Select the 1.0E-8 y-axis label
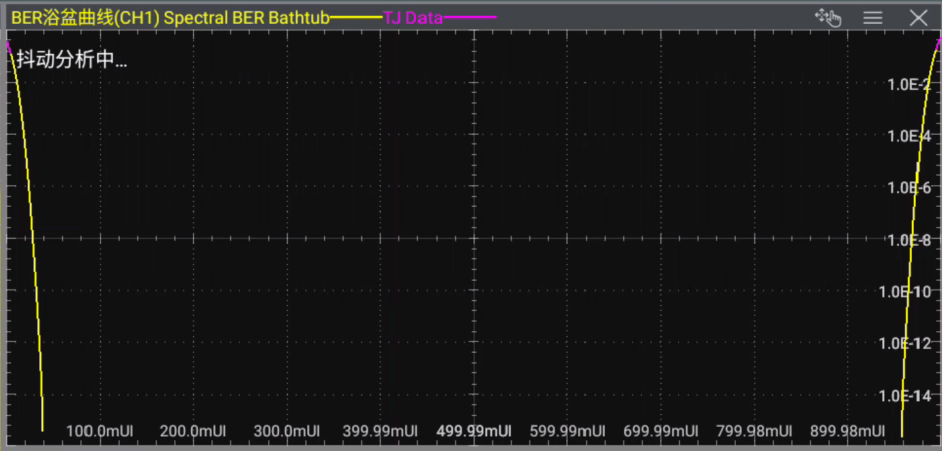 click(x=909, y=240)
